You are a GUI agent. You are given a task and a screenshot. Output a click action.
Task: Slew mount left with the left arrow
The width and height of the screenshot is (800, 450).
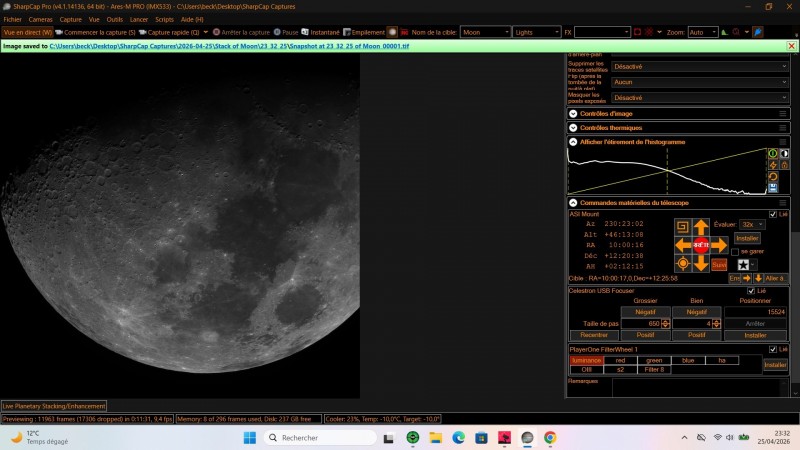point(683,245)
